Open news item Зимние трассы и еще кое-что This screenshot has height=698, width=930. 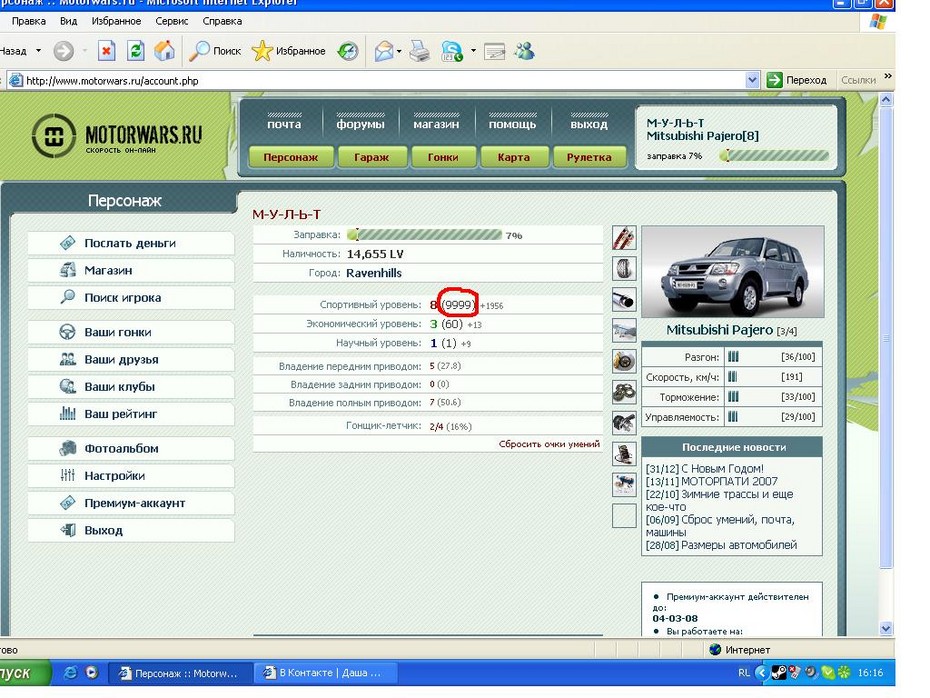pos(719,501)
